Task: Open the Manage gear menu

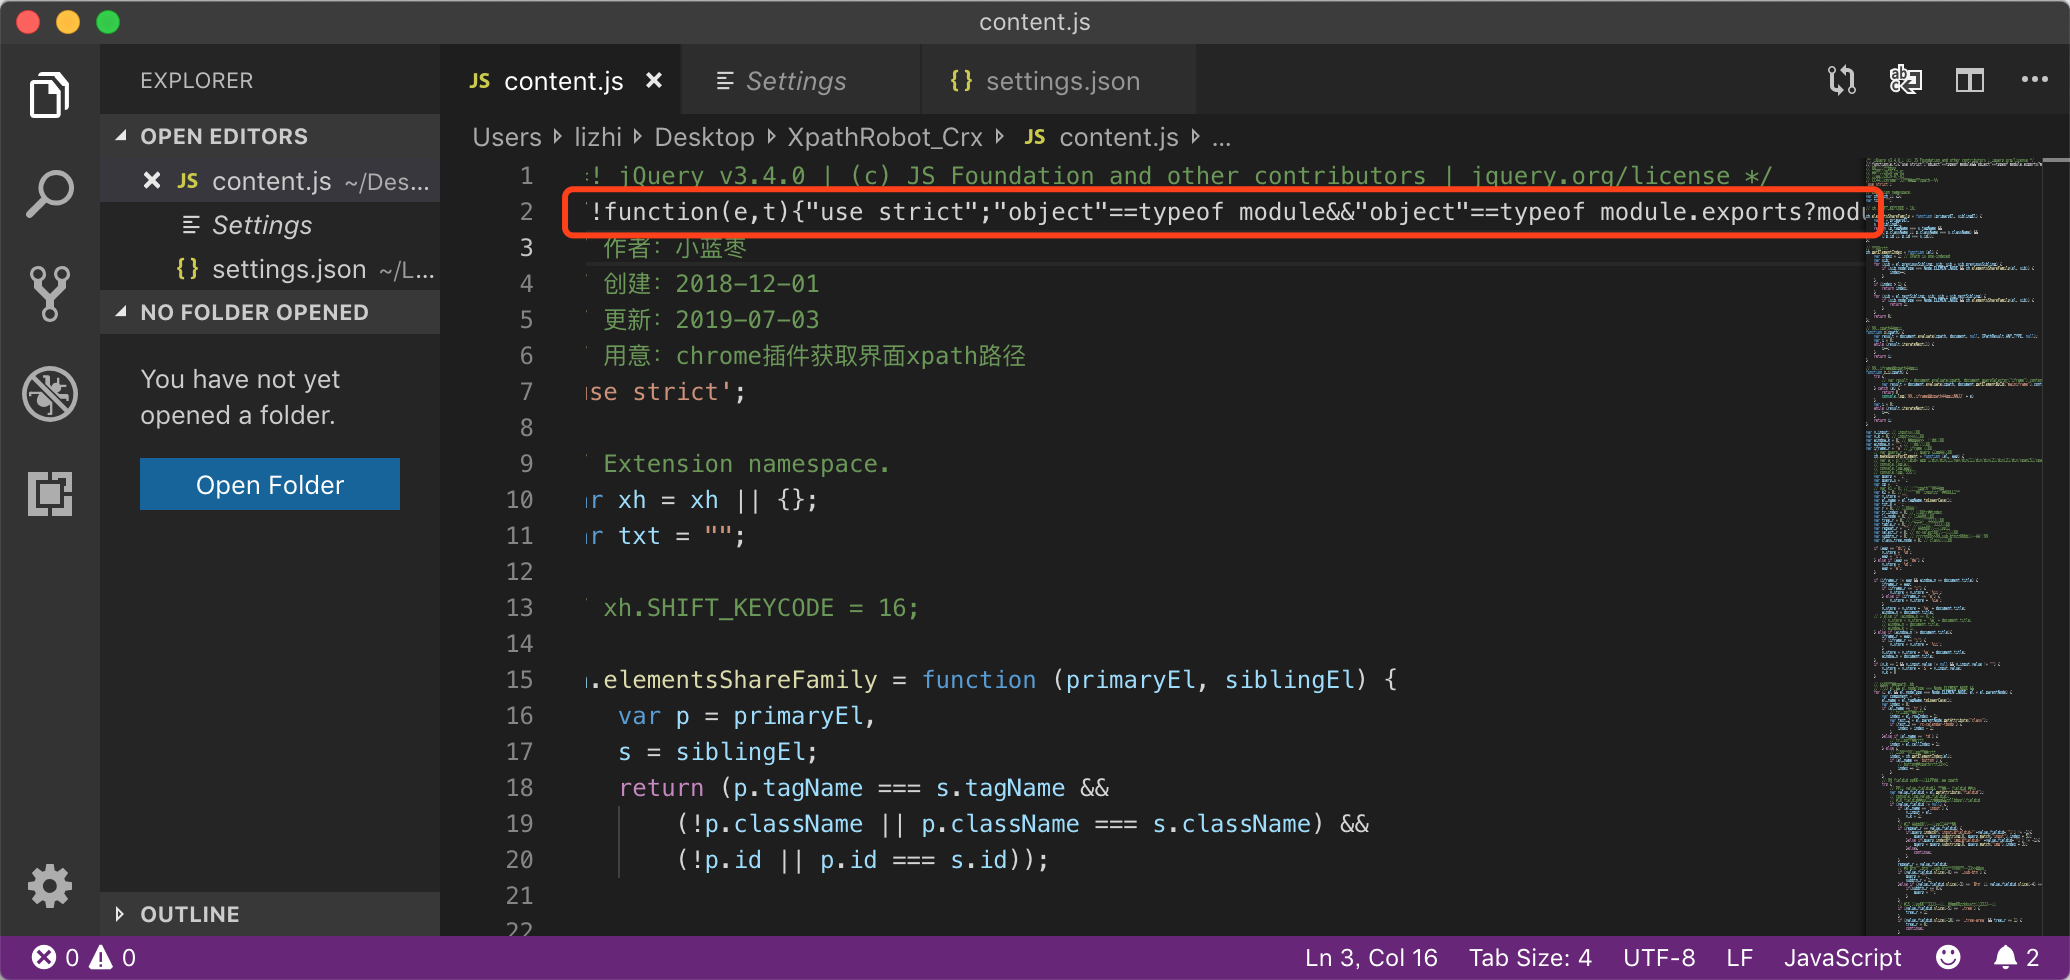Action: coord(49,885)
